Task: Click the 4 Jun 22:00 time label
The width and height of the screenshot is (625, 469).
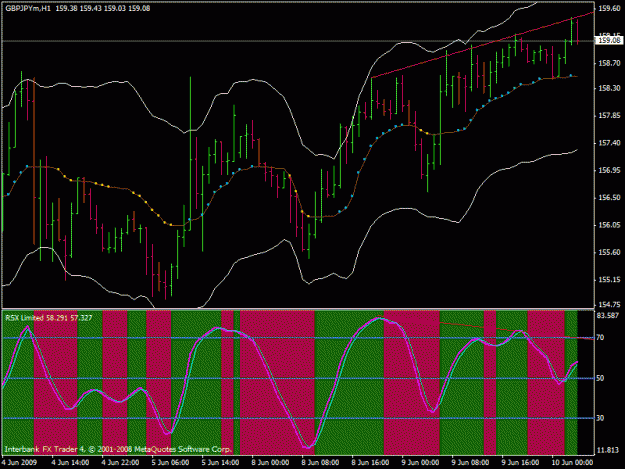Action: [x=120, y=463]
